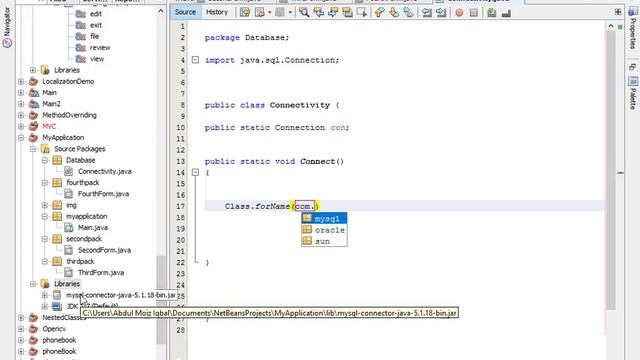640x360 pixels.
Task: Expand the LocalizationDemo project node
Action: [21, 81]
